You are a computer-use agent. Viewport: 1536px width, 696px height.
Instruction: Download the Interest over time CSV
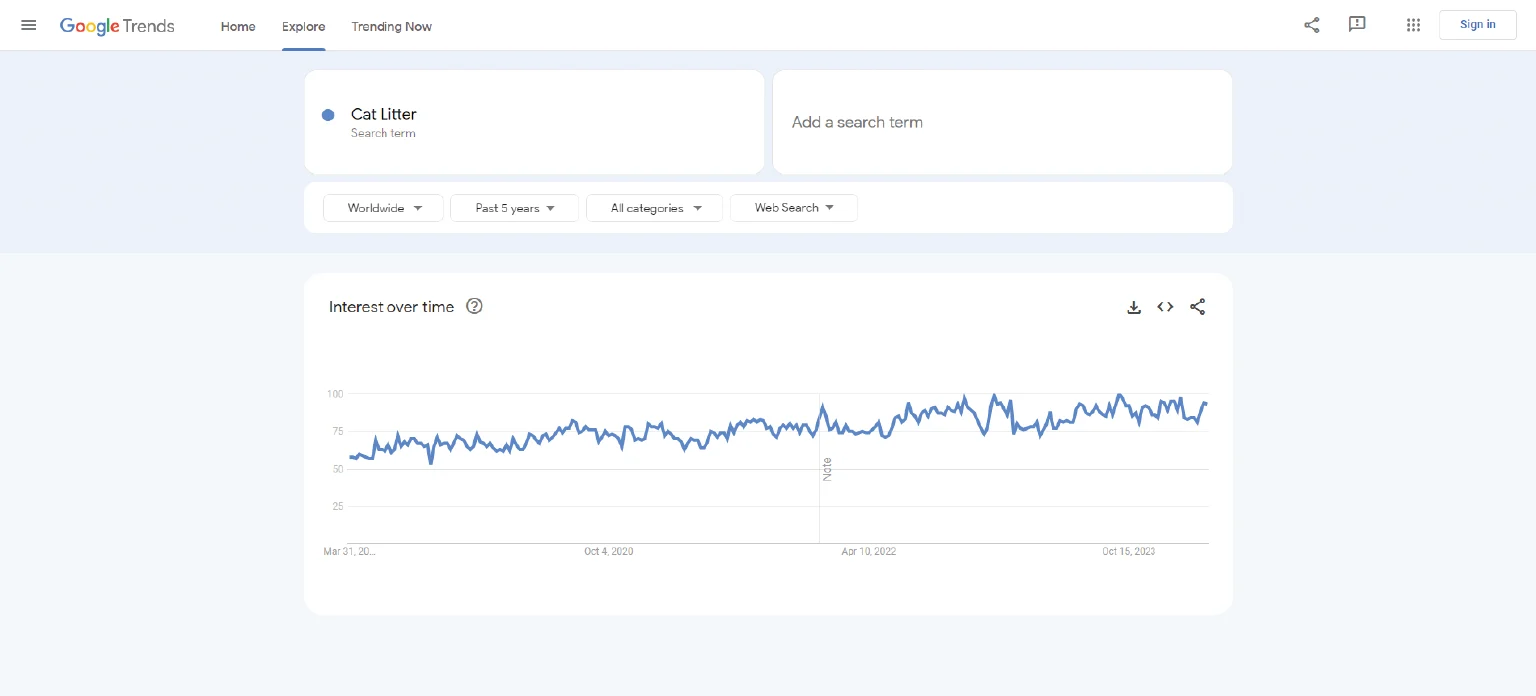[1134, 307]
